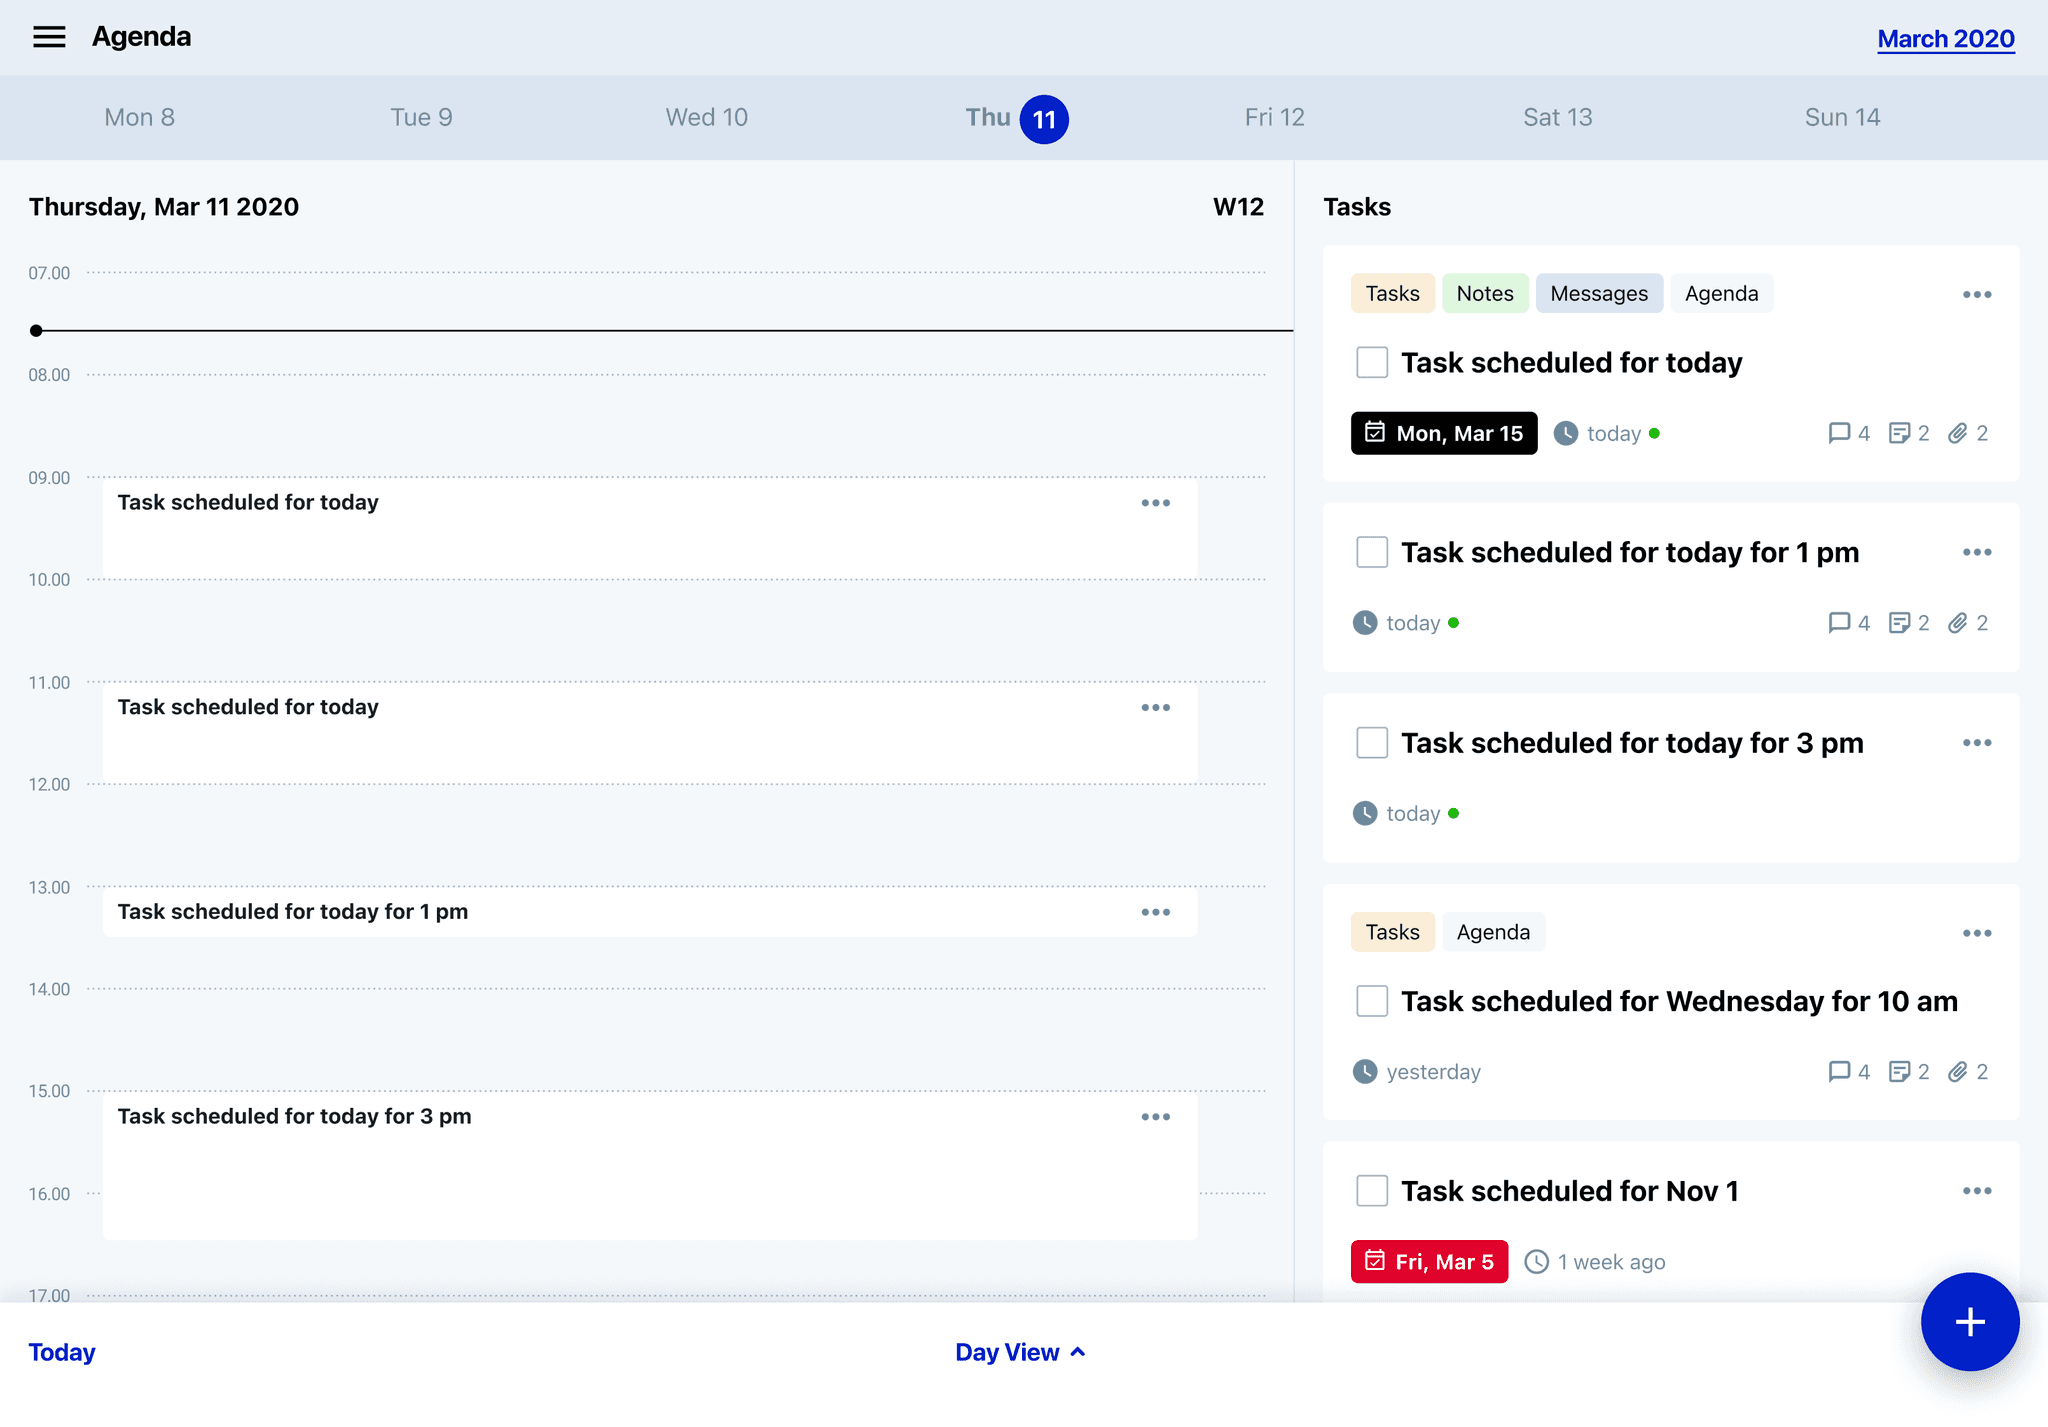Click notes icon on Task scheduled for today card
The image size is (2048, 1427).
coord(1898,433)
